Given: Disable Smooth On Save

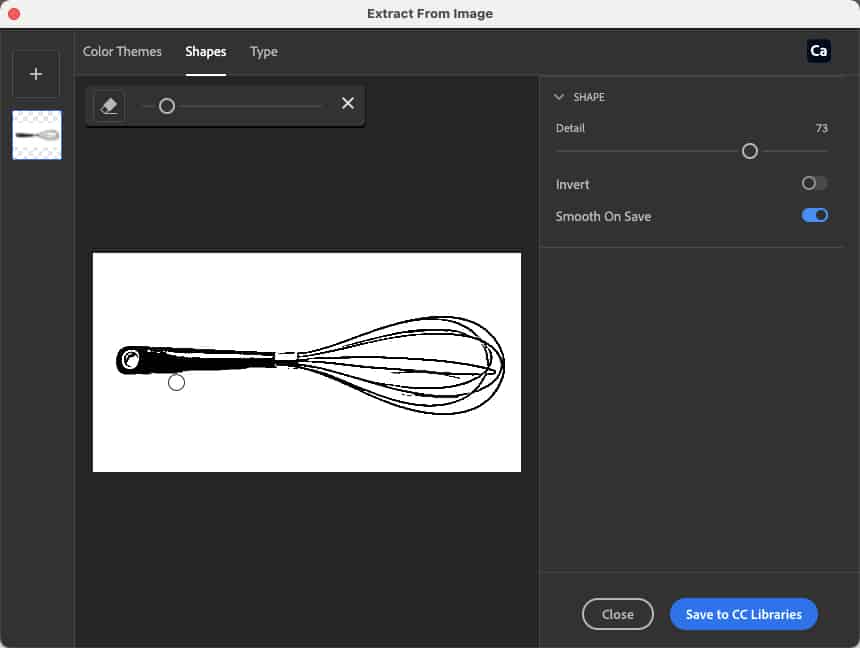Looking at the screenshot, I should [x=814, y=216].
